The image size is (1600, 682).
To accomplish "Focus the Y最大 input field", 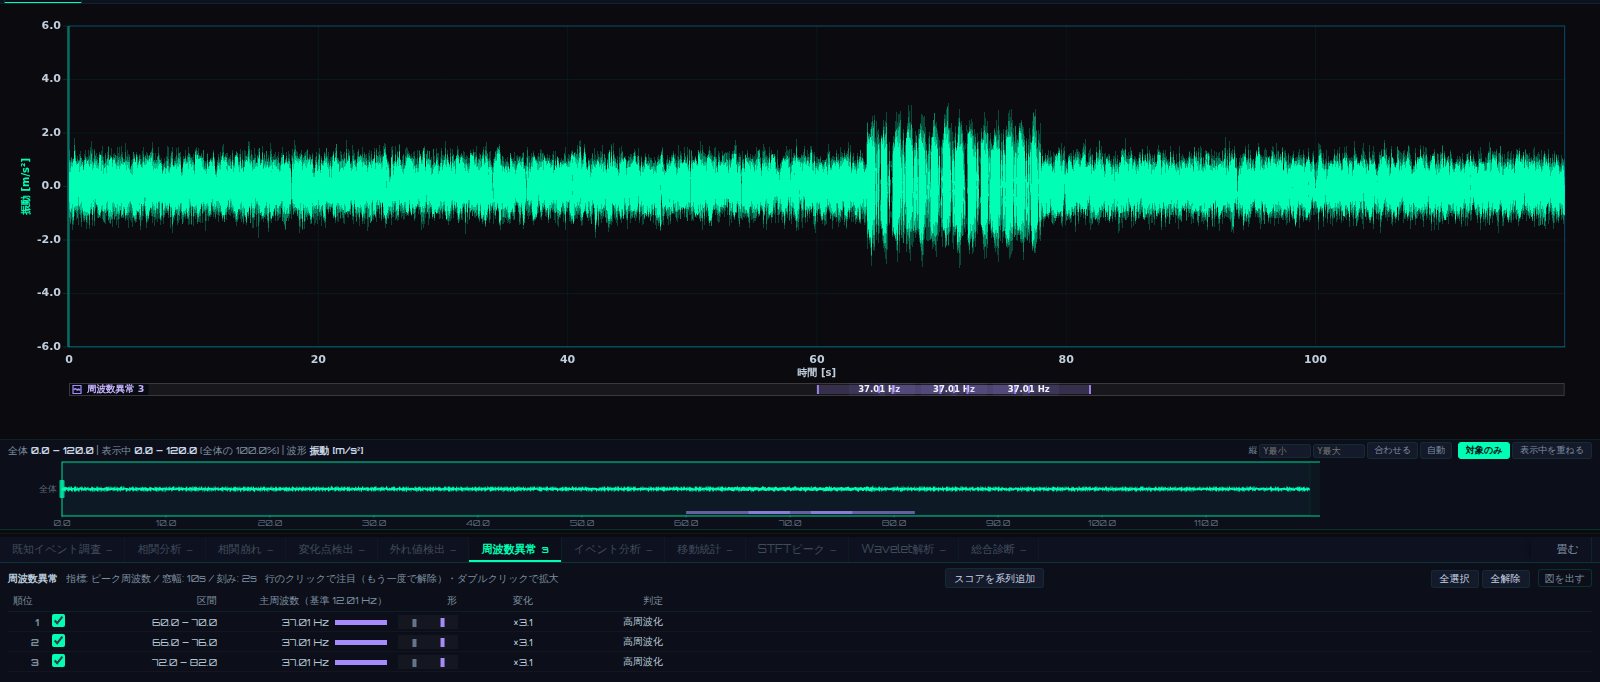I will tap(1338, 451).
